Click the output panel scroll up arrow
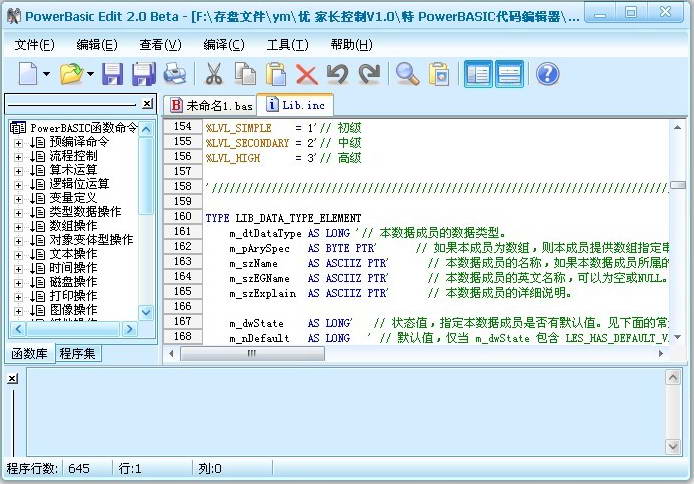The width and height of the screenshot is (694, 484). tap(673, 377)
